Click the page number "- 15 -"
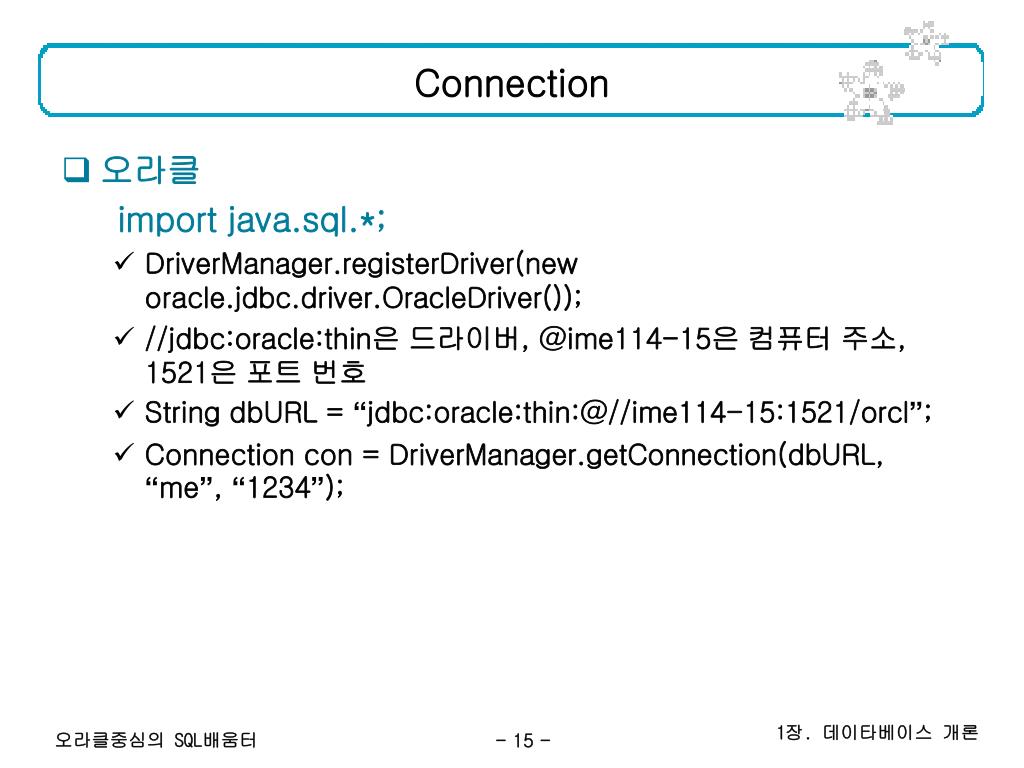The width and height of the screenshot is (1024, 768). (x=523, y=741)
